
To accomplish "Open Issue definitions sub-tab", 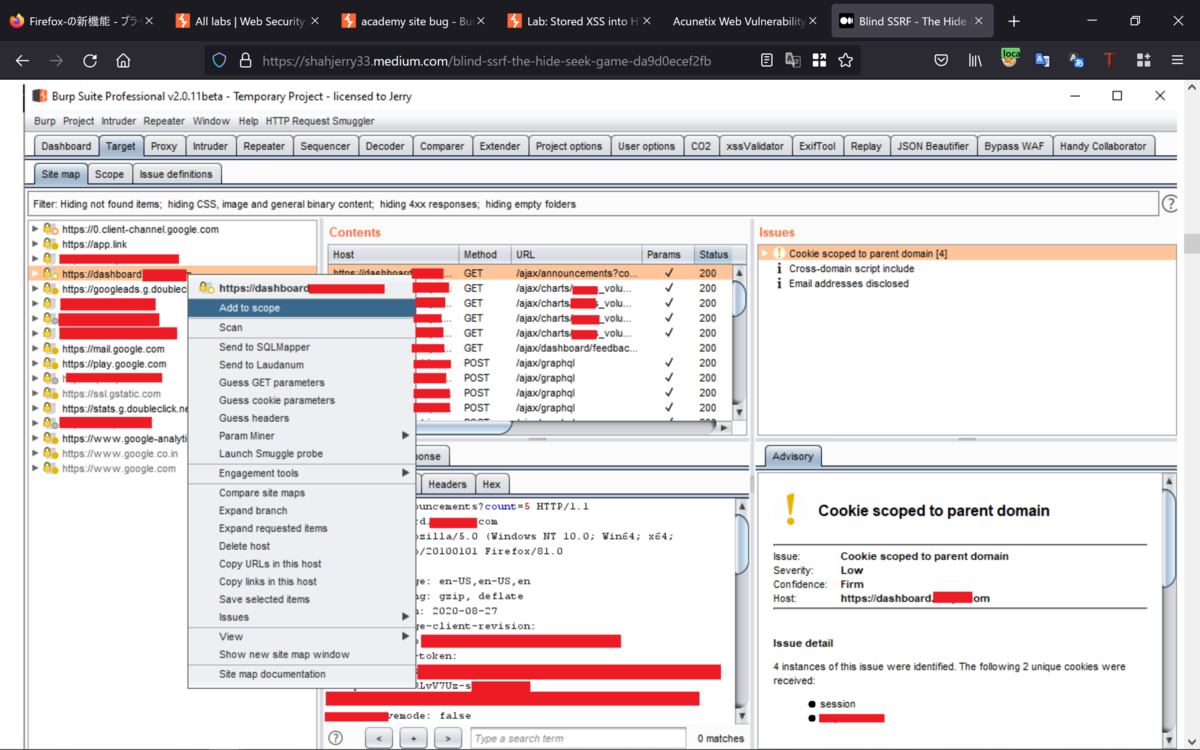I will 176,174.
